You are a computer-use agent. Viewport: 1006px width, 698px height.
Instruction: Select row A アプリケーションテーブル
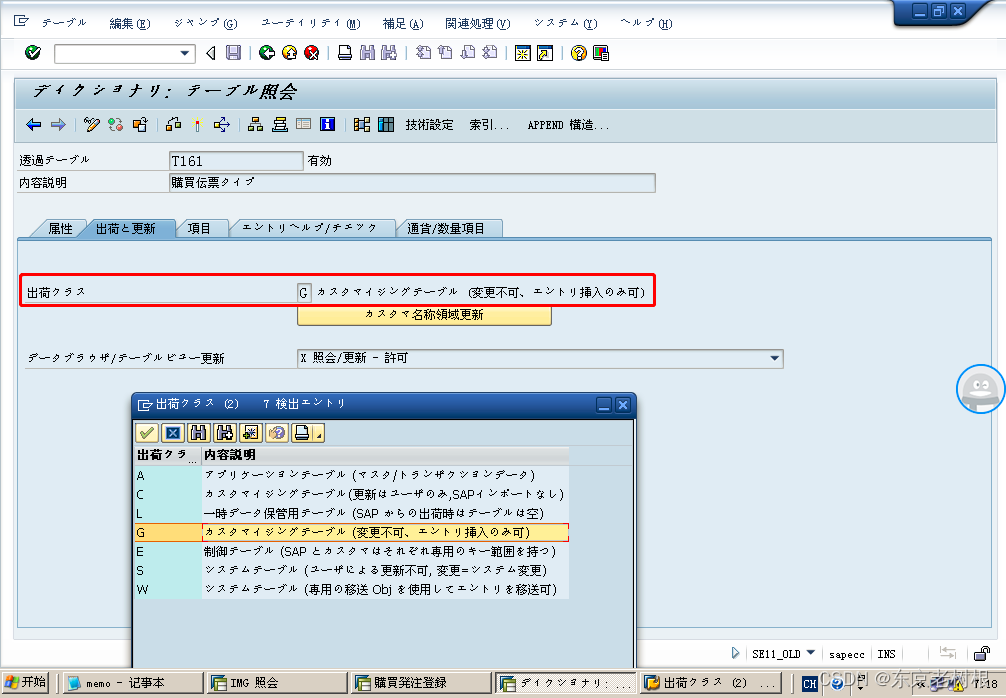tap(352, 475)
